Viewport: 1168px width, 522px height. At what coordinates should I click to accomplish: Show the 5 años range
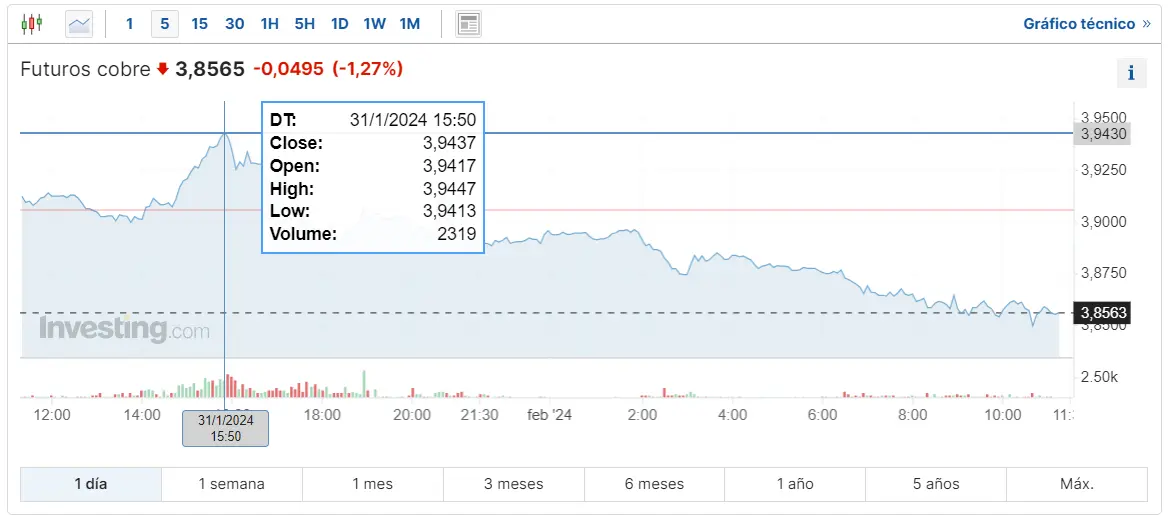click(x=936, y=484)
